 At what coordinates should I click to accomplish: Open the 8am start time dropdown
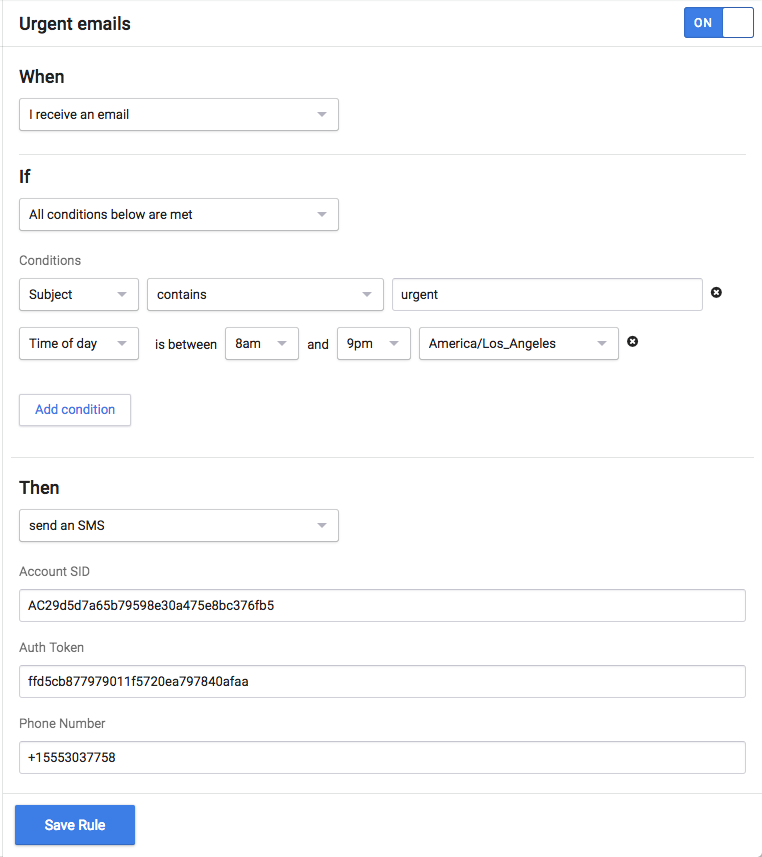[x=262, y=344]
